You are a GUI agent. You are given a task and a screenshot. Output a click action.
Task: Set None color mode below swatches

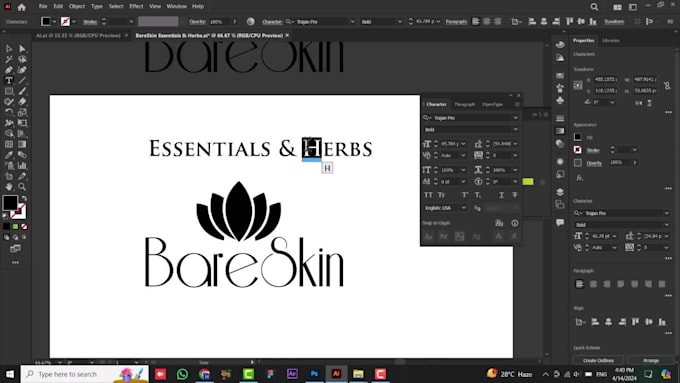point(24,226)
